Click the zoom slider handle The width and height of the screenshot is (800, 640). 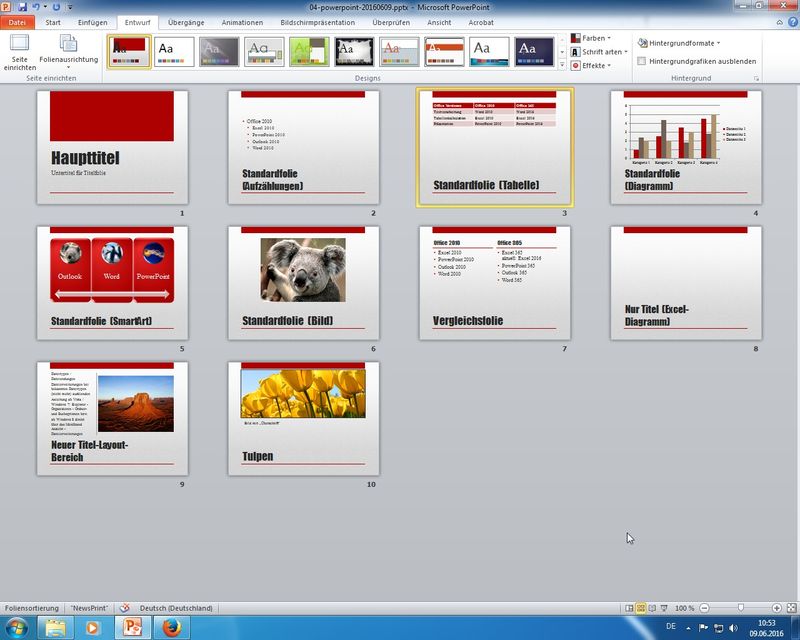(740, 608)
